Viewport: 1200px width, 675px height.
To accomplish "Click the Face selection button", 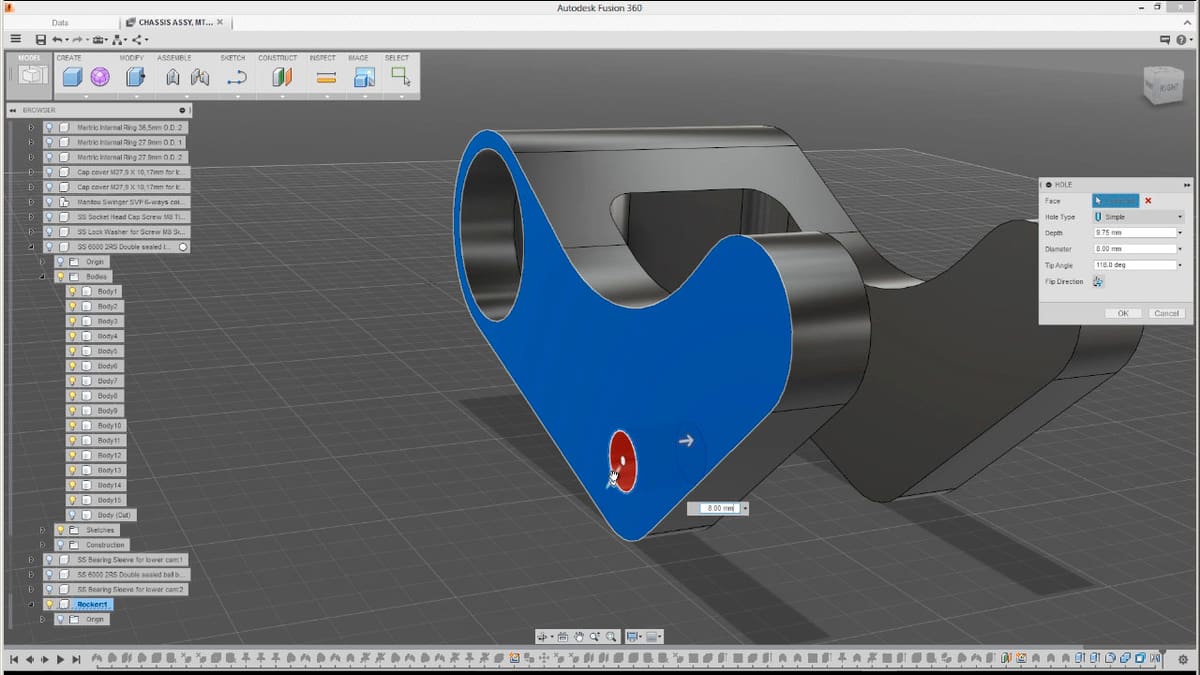I will pos(1116,201).
